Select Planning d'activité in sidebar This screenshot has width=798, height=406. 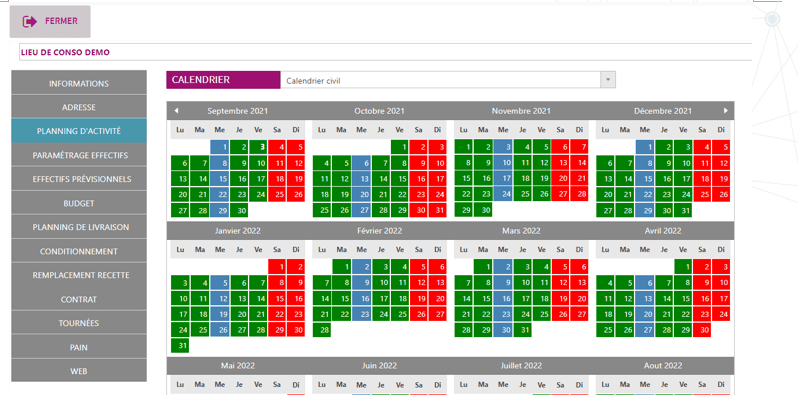(79, 131)
